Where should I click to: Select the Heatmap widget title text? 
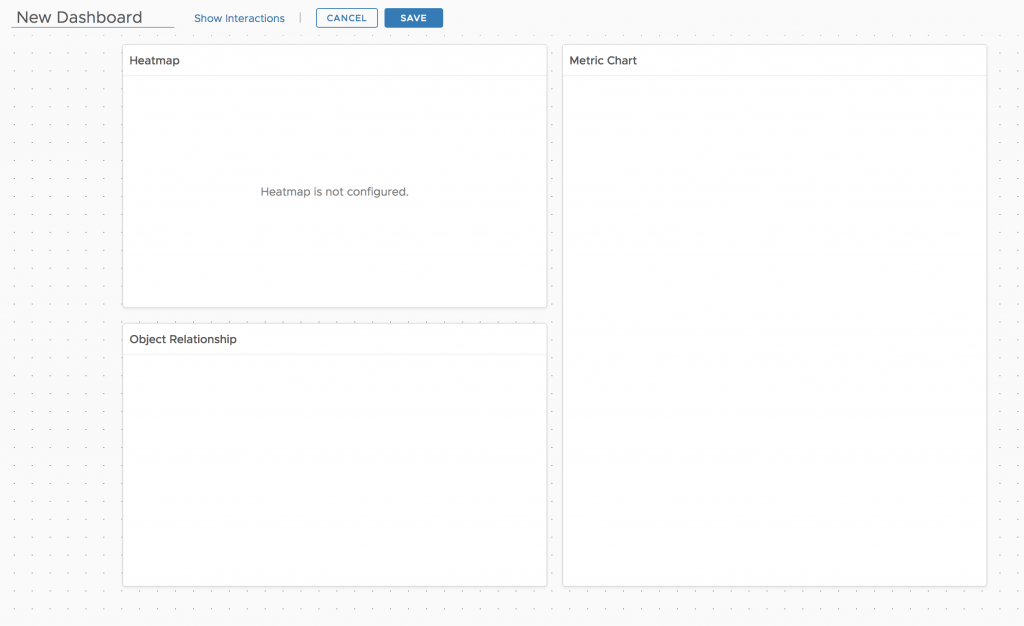coord(154,61)
